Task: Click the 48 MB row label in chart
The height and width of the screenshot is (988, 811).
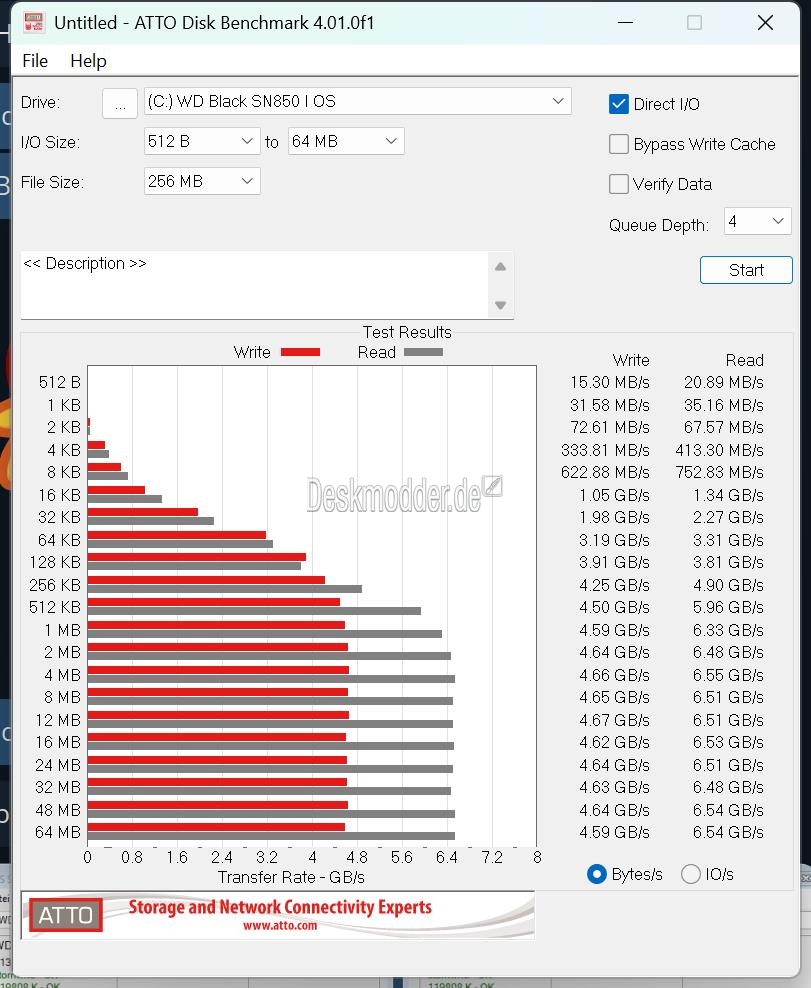Action: (58, 810)
